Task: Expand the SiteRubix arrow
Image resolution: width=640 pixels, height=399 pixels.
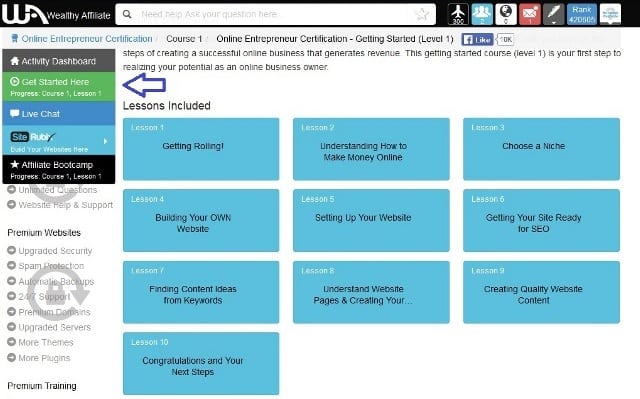Action: coord(106,141)
